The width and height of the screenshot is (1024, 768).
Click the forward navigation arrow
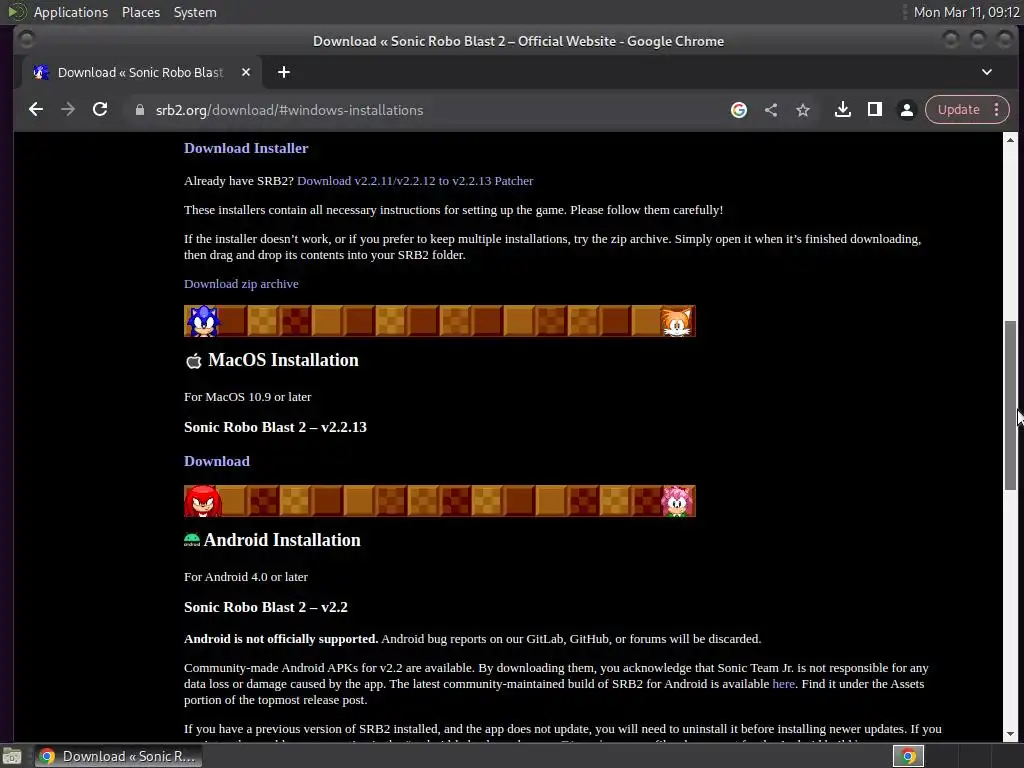click(68, 110)
